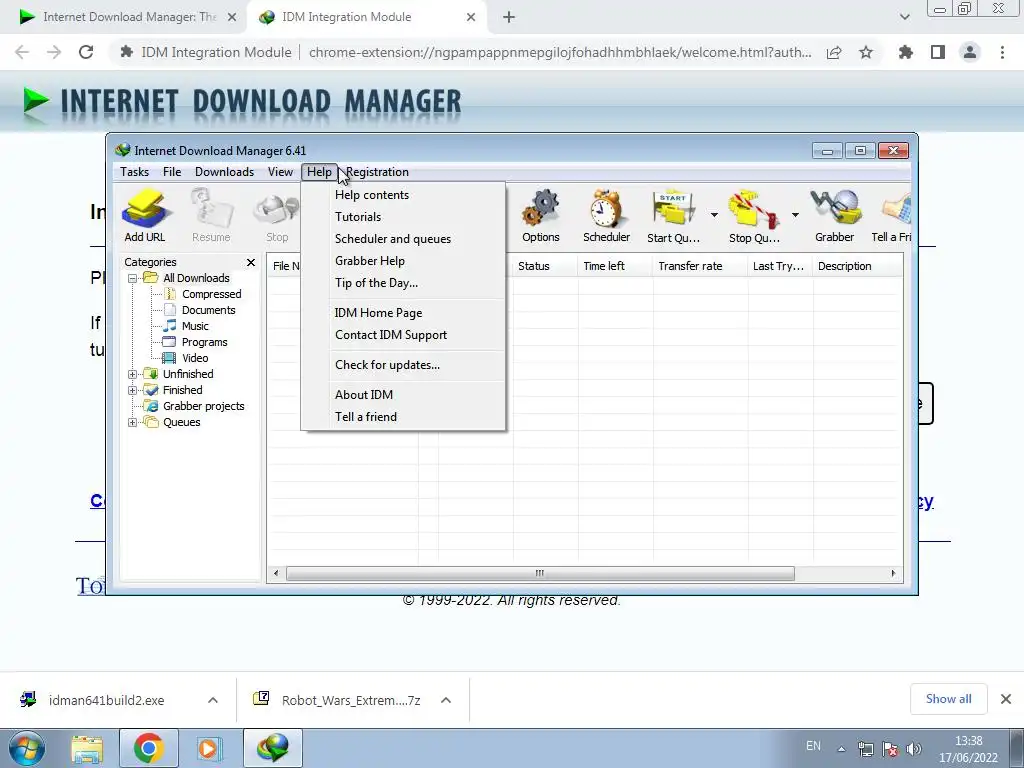Select Grabber projects in the tree

[203, 406]
